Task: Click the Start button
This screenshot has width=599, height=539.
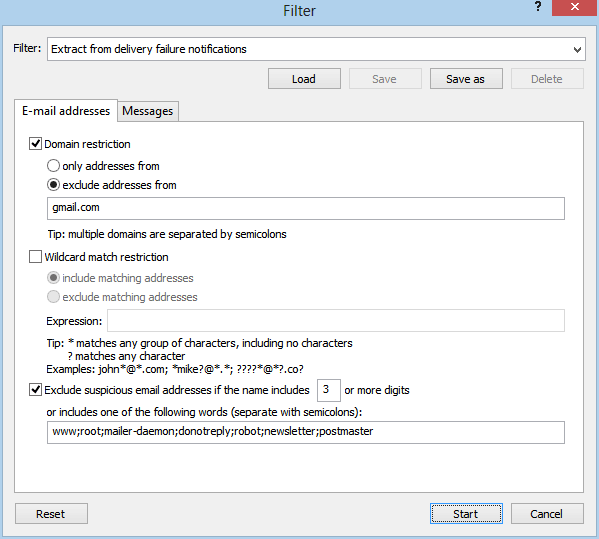Action: click(466, 514)
